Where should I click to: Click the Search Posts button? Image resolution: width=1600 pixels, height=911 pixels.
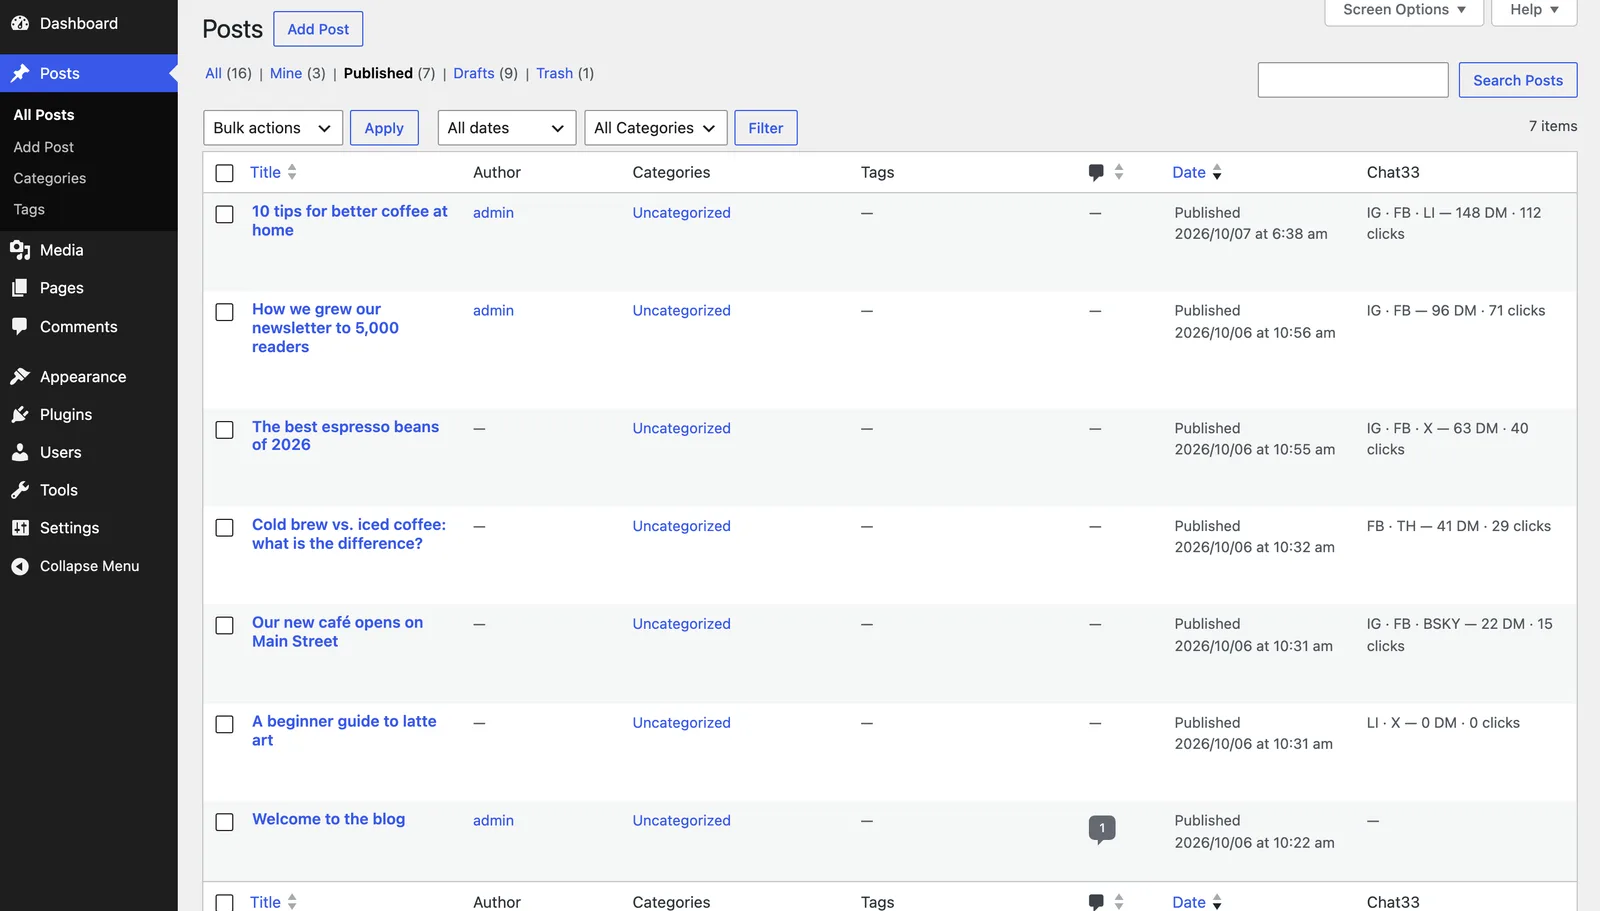pos(1518,80)
